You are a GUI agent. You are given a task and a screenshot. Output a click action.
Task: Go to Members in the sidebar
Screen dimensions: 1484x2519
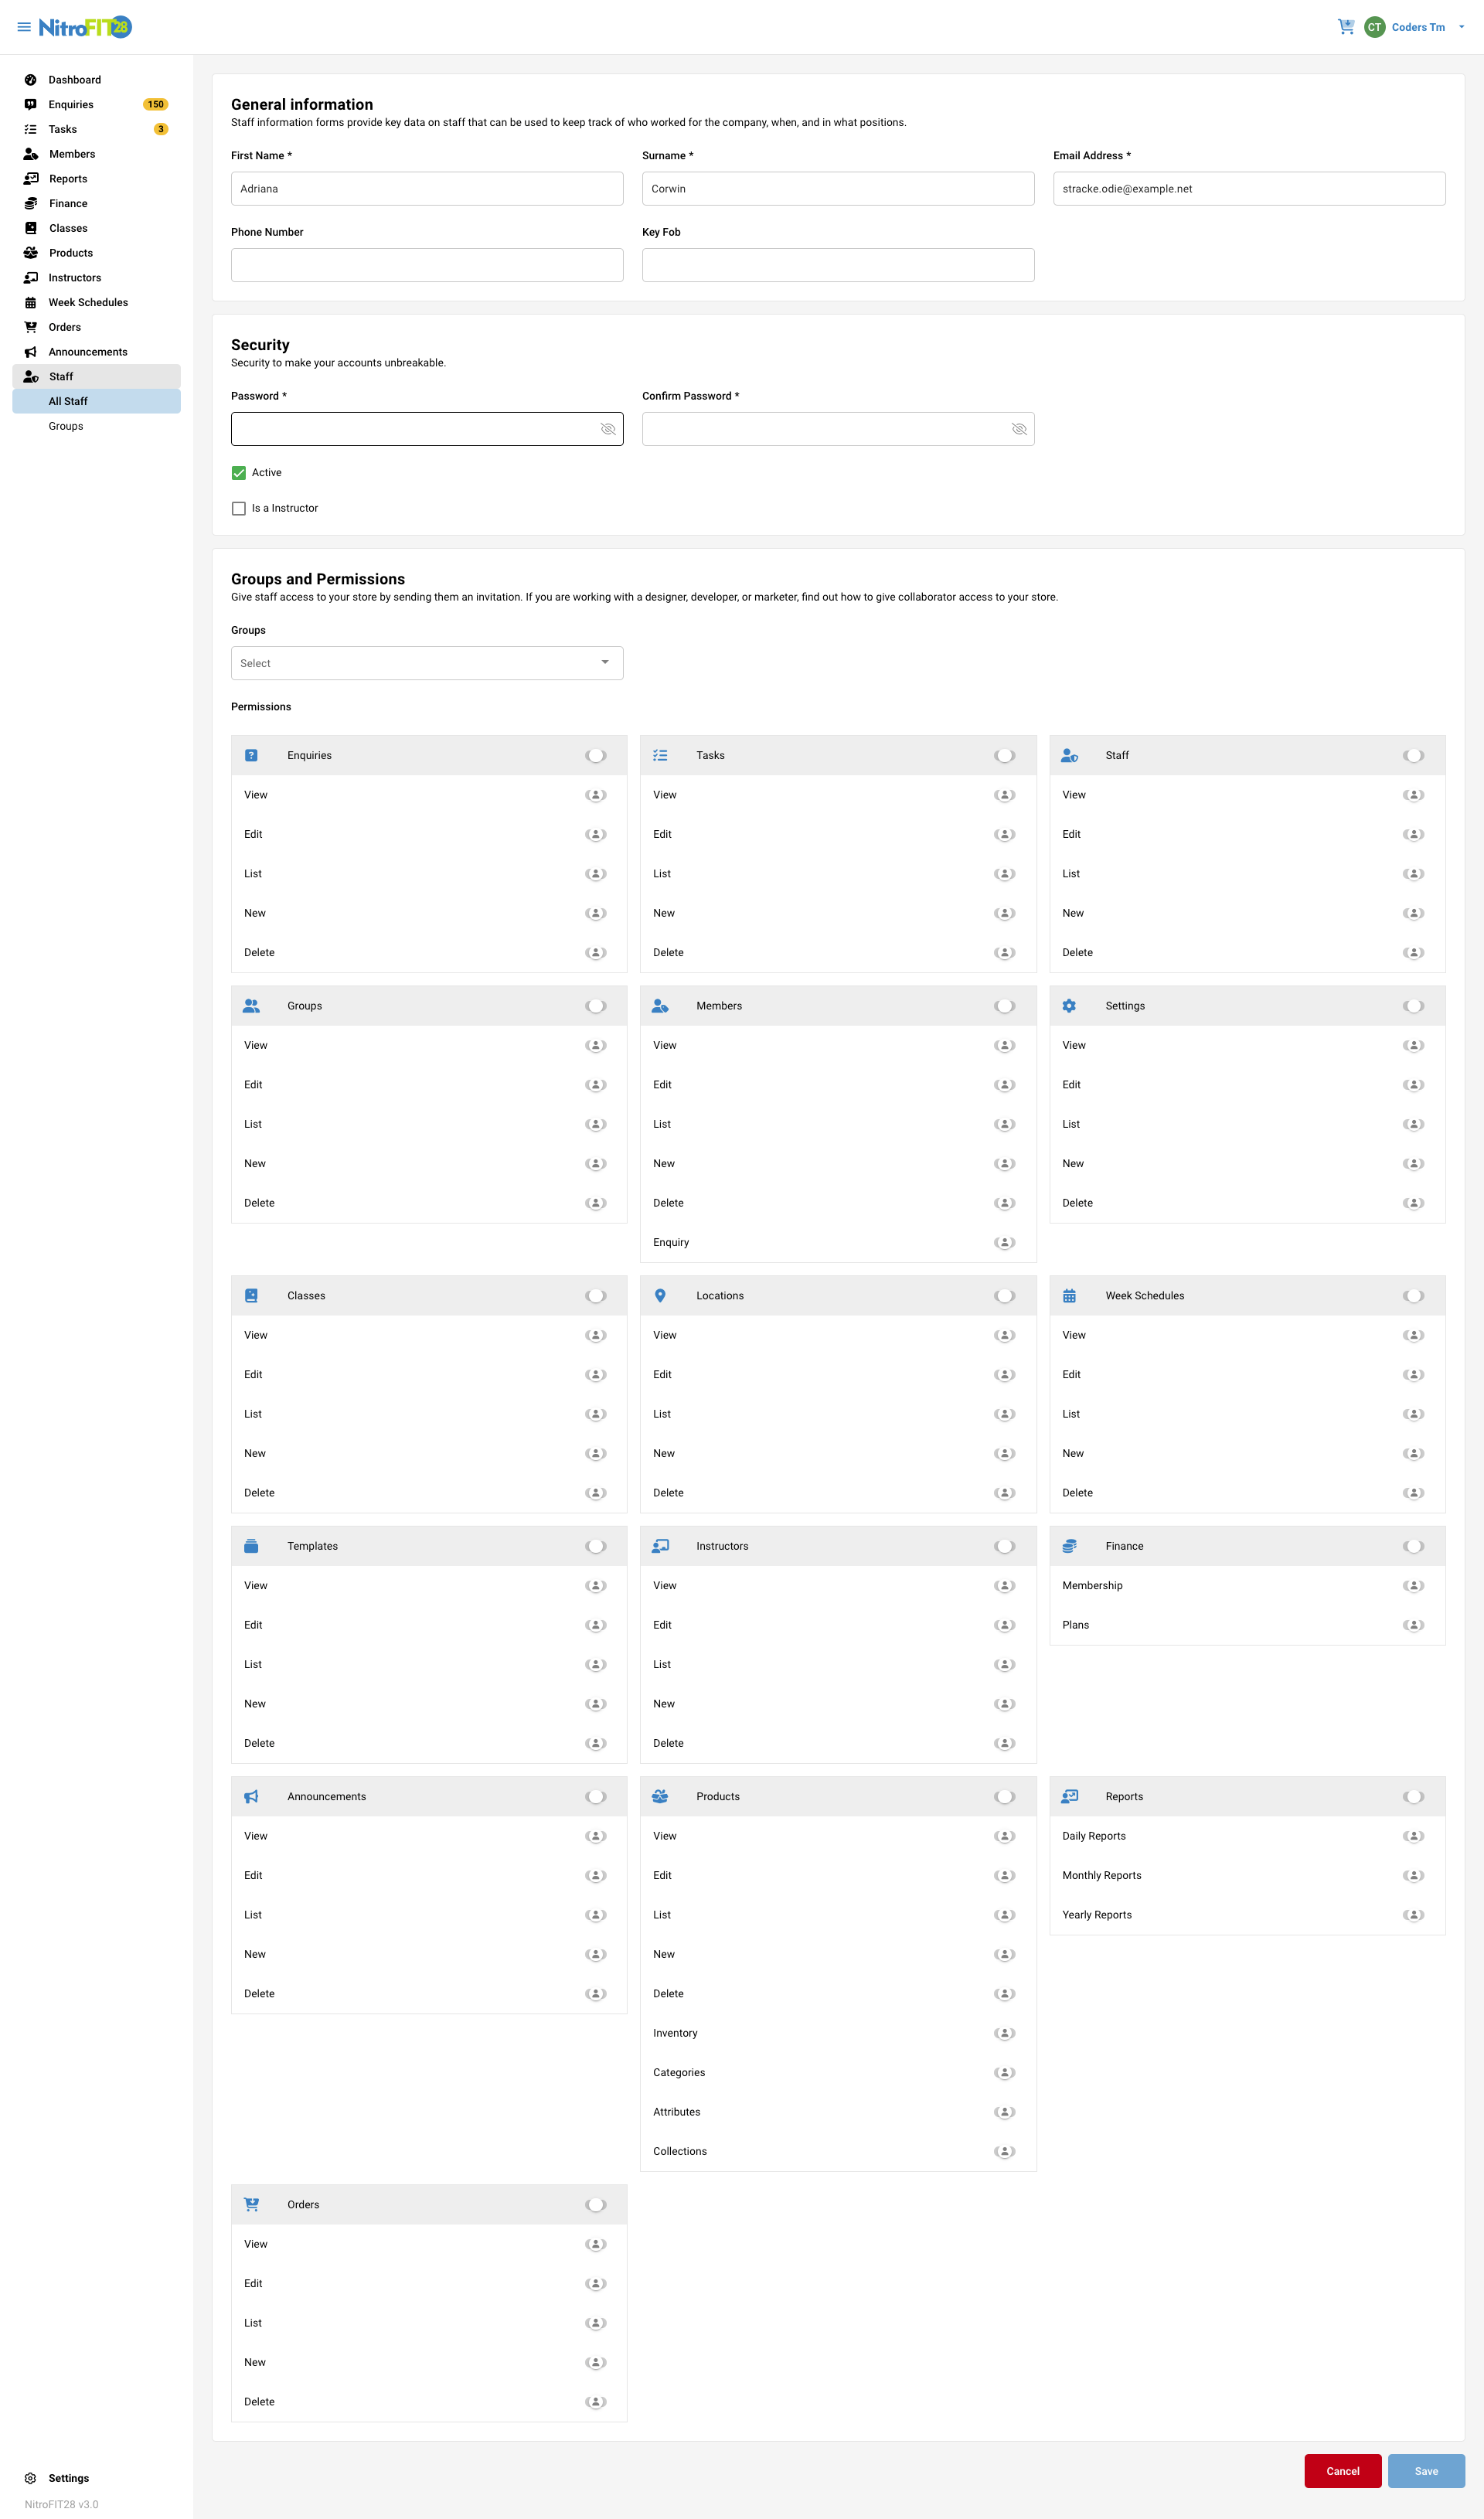coord(72,154)
